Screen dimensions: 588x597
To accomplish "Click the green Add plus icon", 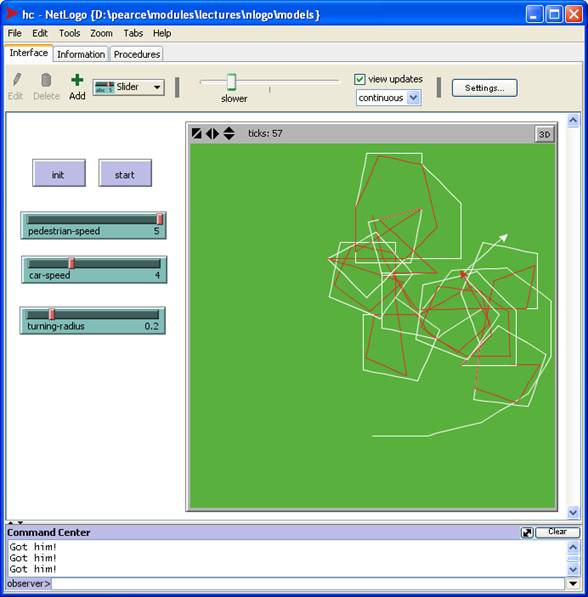I will coord(77,80).
